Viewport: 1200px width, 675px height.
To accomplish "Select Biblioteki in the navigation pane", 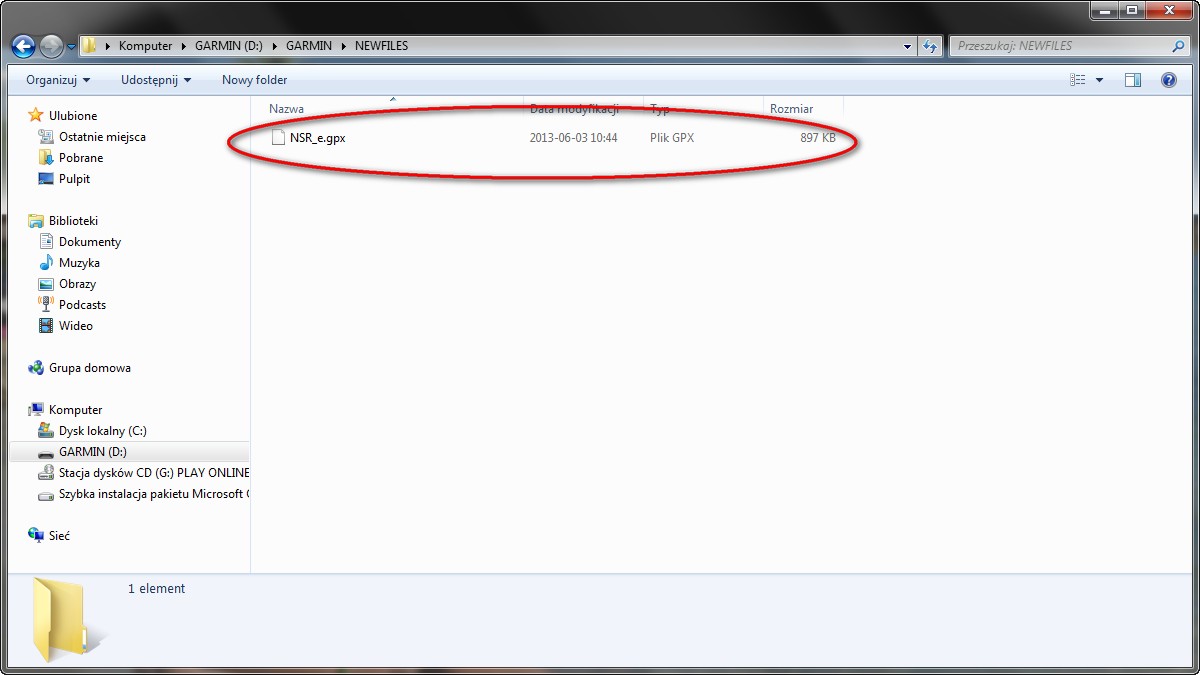I will click(73, 221).
